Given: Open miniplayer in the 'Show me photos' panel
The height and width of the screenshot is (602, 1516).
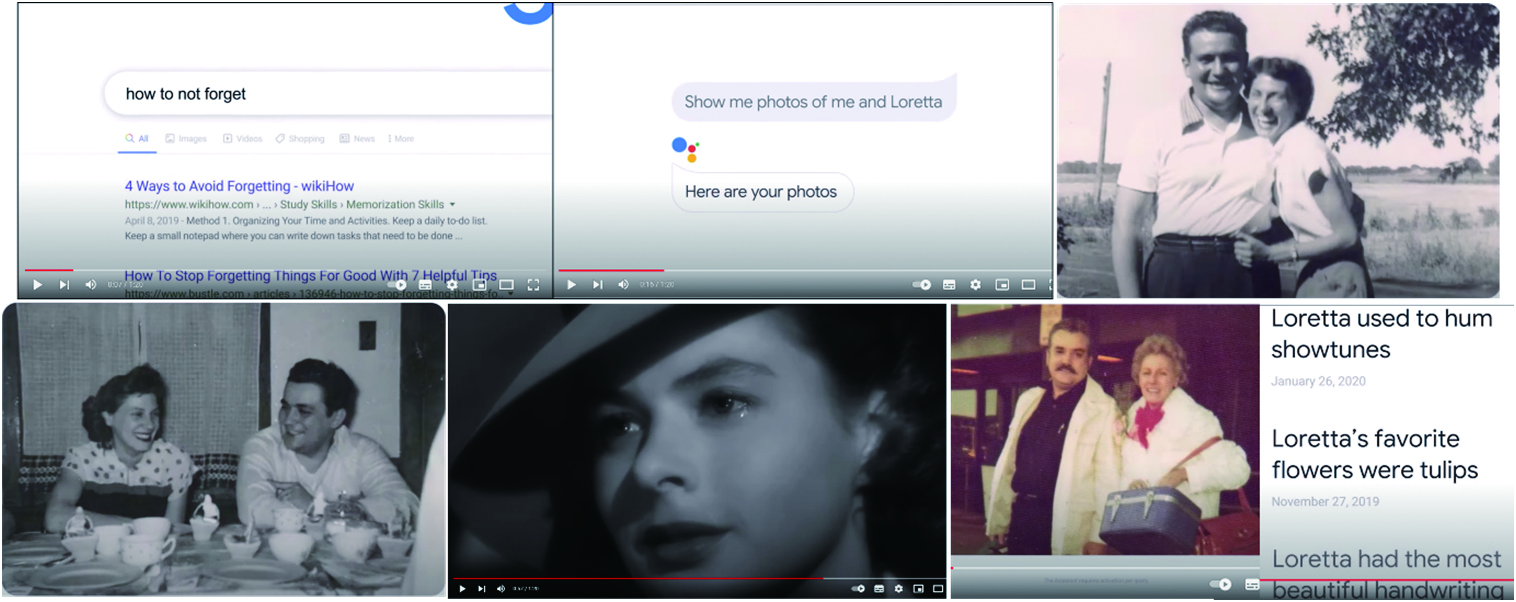Looking at the screenshot, I should click(1002, 285).
